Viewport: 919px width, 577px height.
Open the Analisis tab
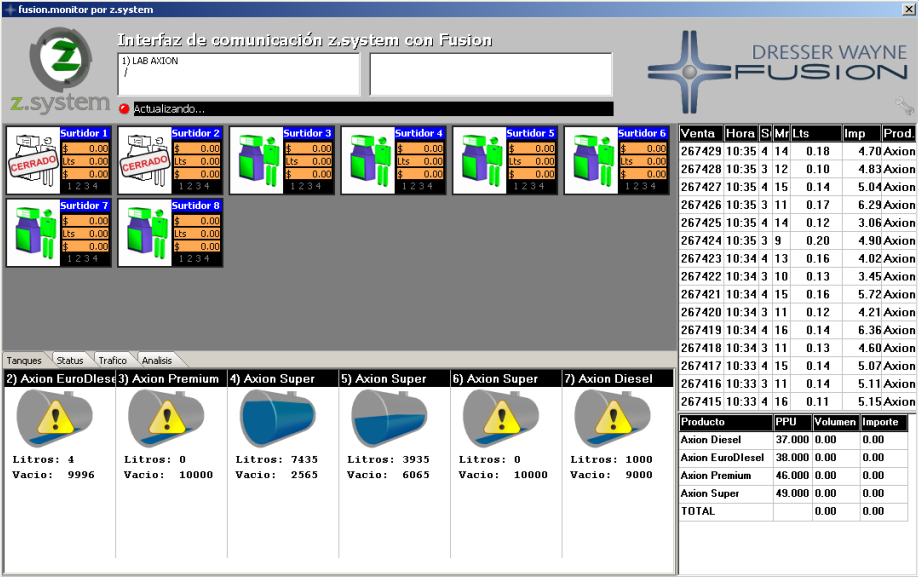(x=157, y=360)
